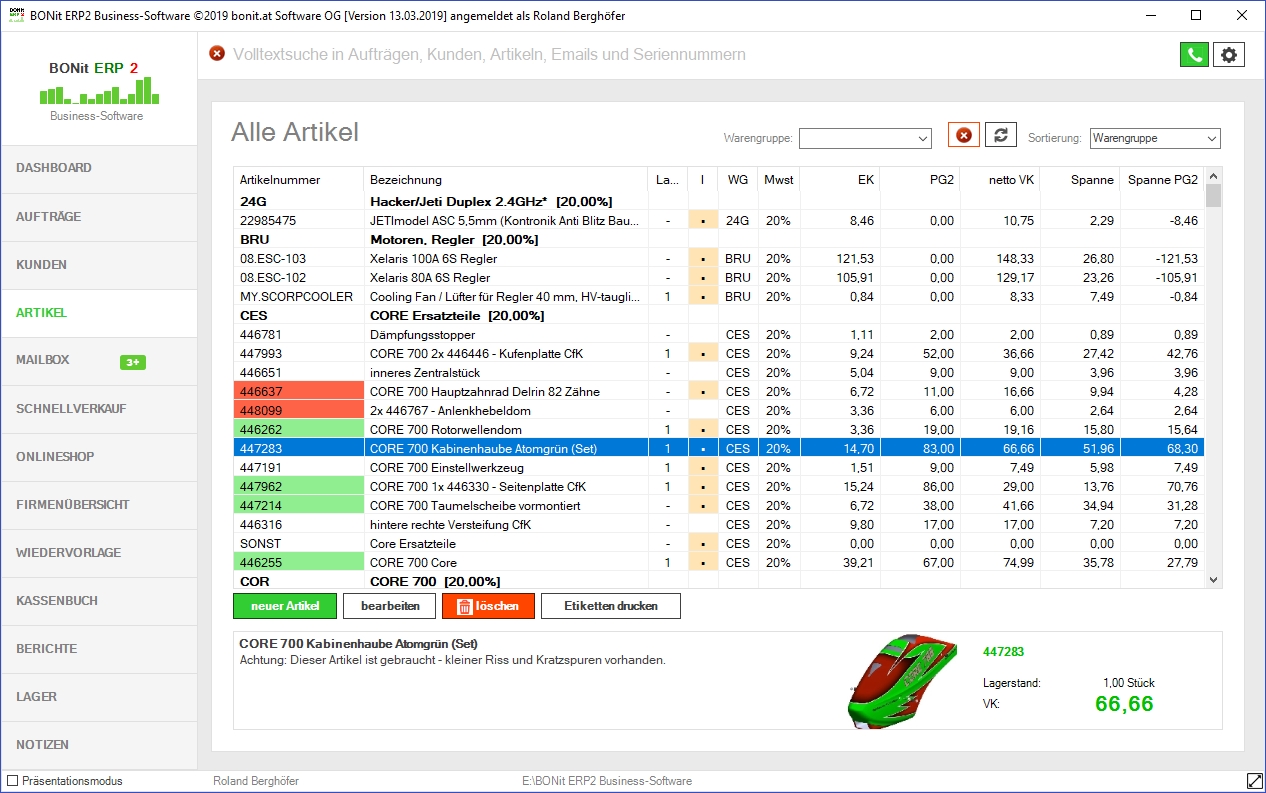Click the Bezeichnung column header
The height and width of the screenshot is (793, 1266).
(506, 180)
